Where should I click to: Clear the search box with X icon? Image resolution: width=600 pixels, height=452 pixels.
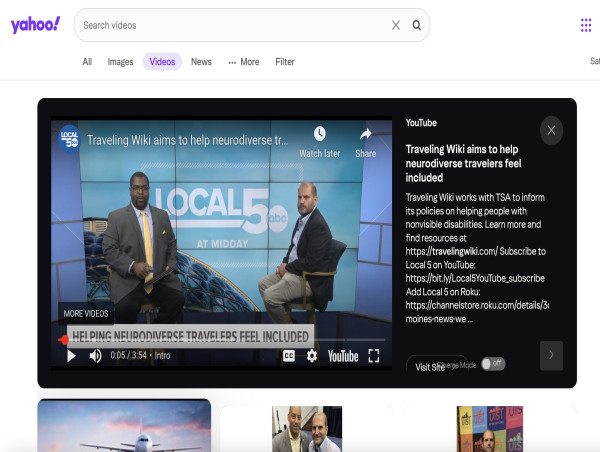[396, 25]
